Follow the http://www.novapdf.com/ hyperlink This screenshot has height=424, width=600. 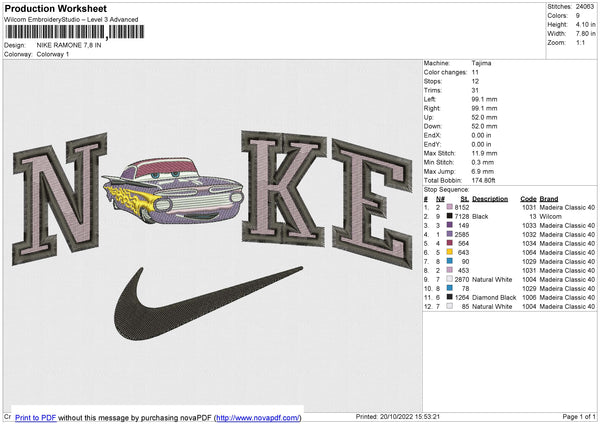pos(258,418)
